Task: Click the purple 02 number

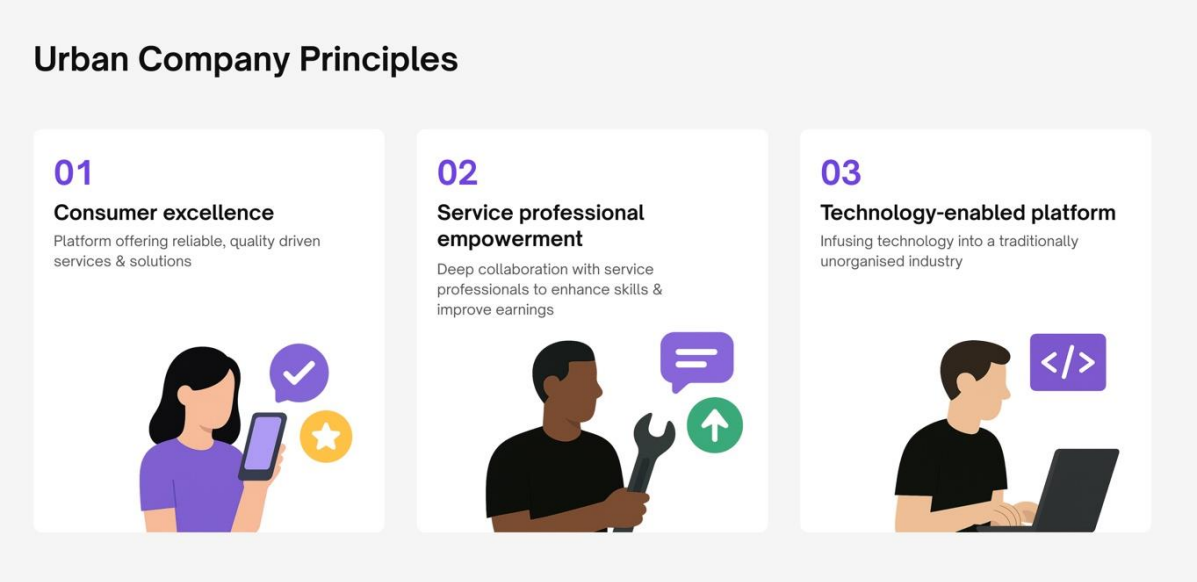Action: pyautogui.click(x=457, y=173)
